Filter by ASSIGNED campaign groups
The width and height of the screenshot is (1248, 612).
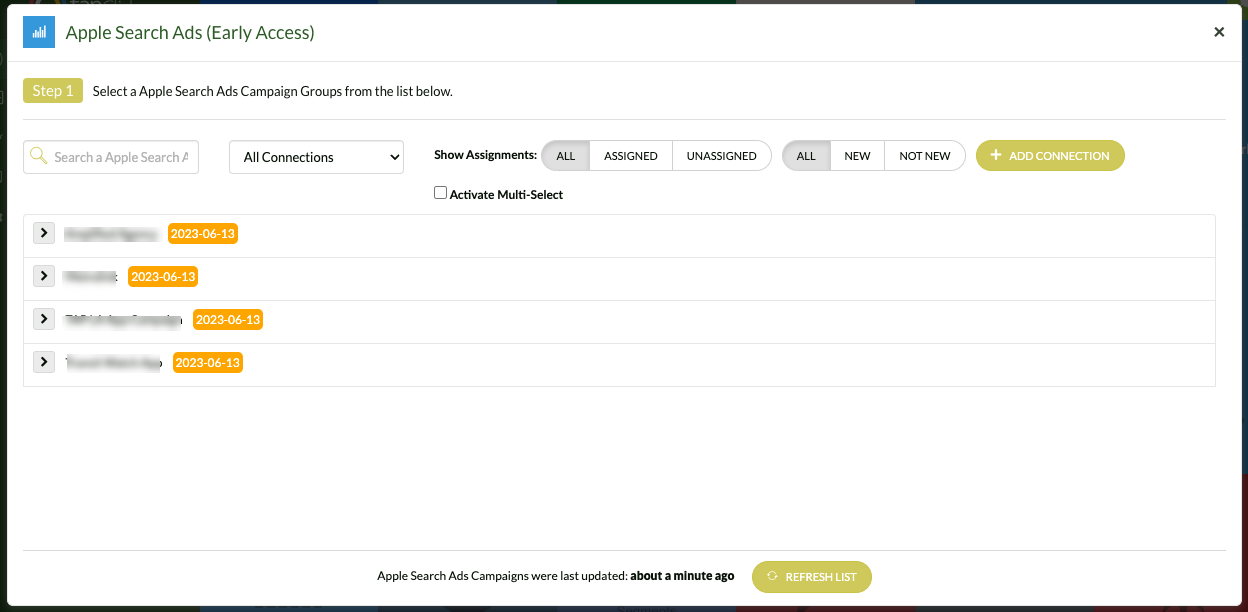point(631,156)
